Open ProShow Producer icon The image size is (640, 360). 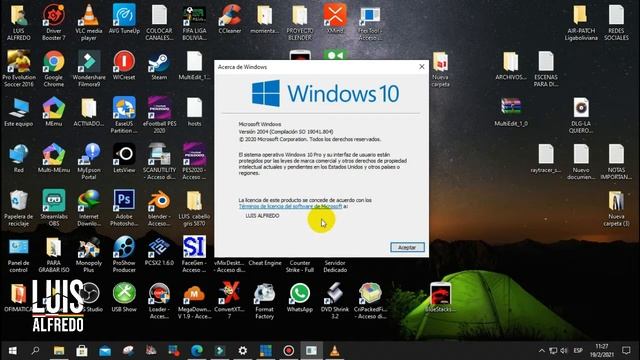124,255
